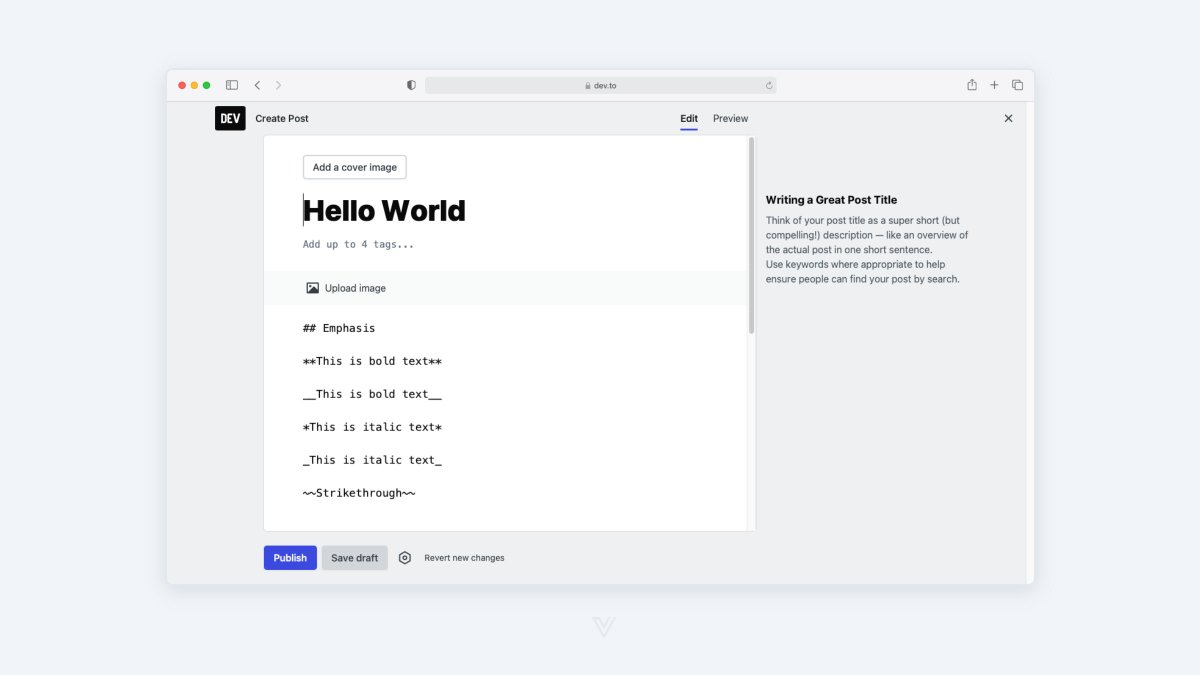Toggle the Safari sidebar icon
The width and height of the screenshot is (1200, 675).
tap(231, 85)
